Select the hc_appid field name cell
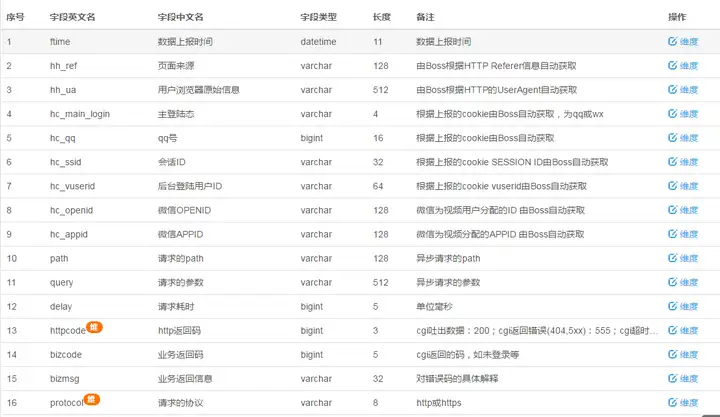The image size is (720, 417). tap(69, 234)
